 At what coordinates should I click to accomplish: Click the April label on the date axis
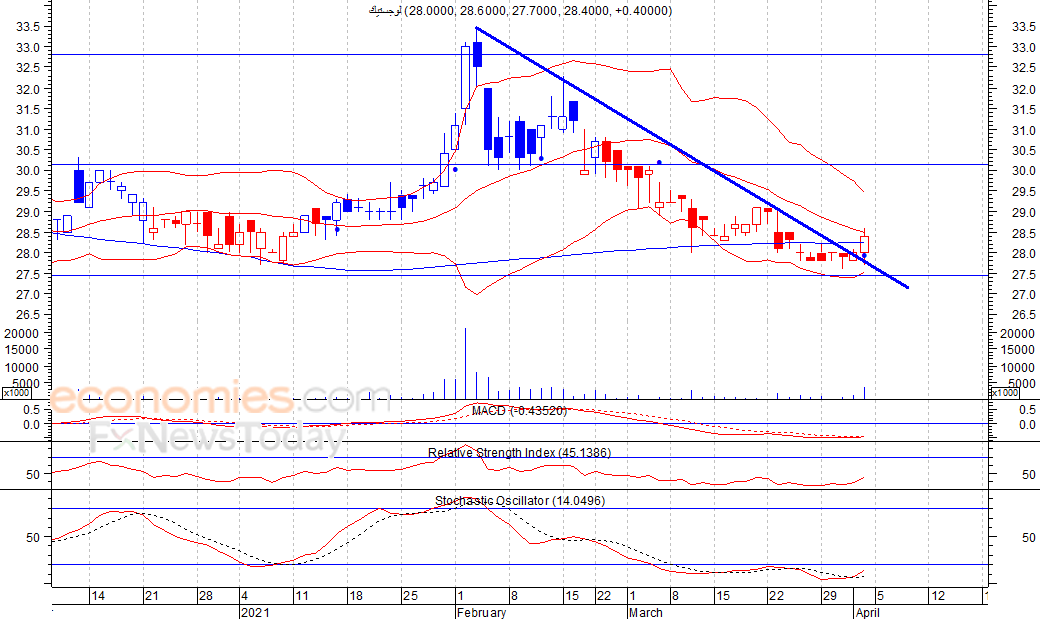[869, 612]
